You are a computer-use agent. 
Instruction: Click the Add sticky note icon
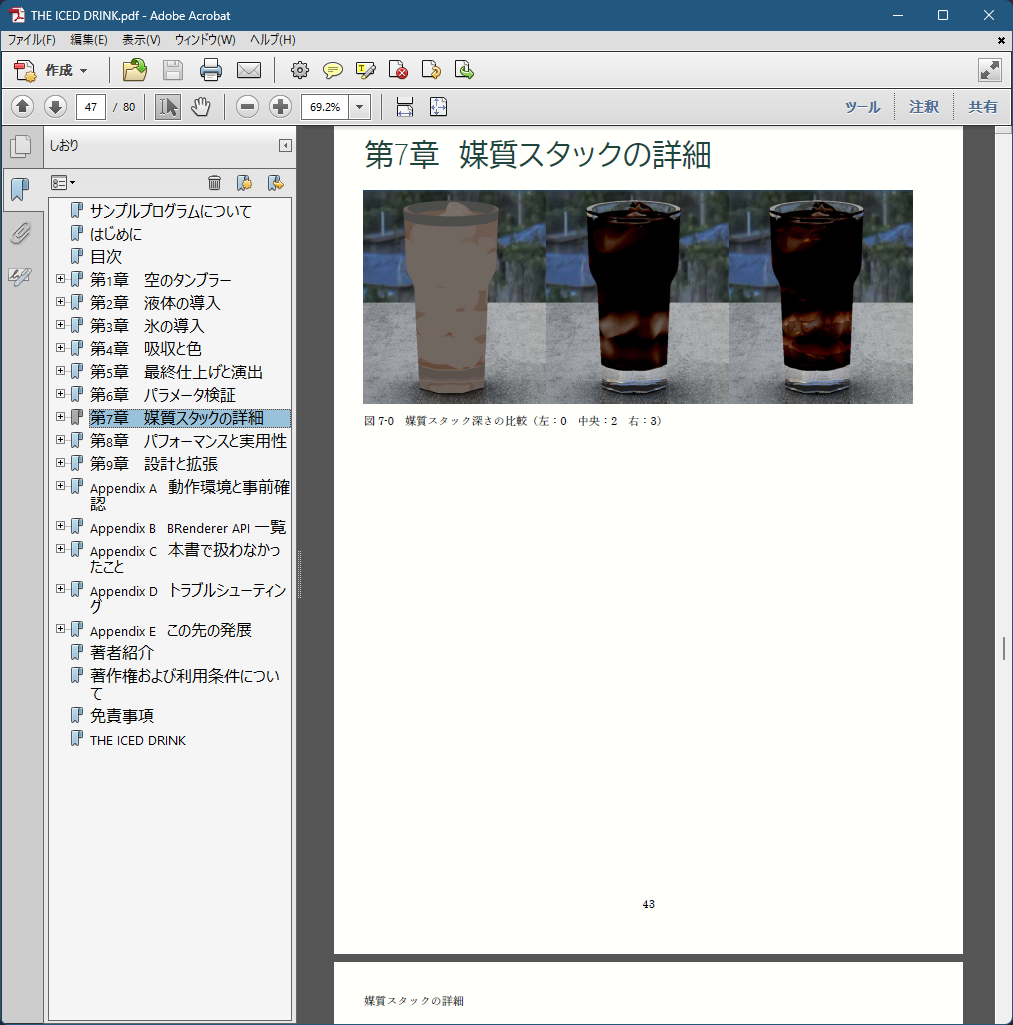click(332, 70)
